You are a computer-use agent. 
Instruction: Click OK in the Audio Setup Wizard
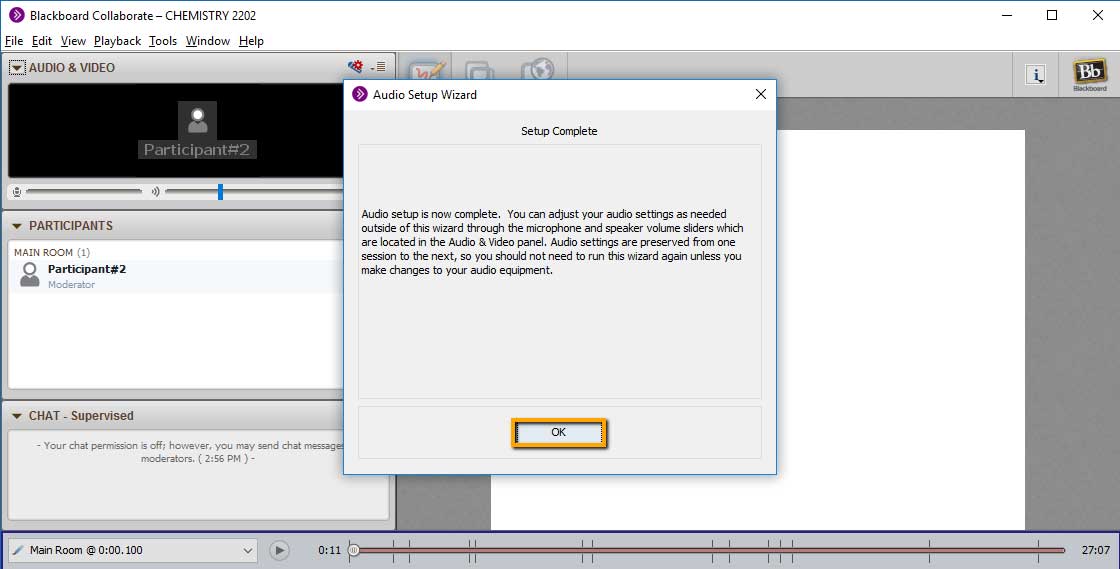click(559, 433)
